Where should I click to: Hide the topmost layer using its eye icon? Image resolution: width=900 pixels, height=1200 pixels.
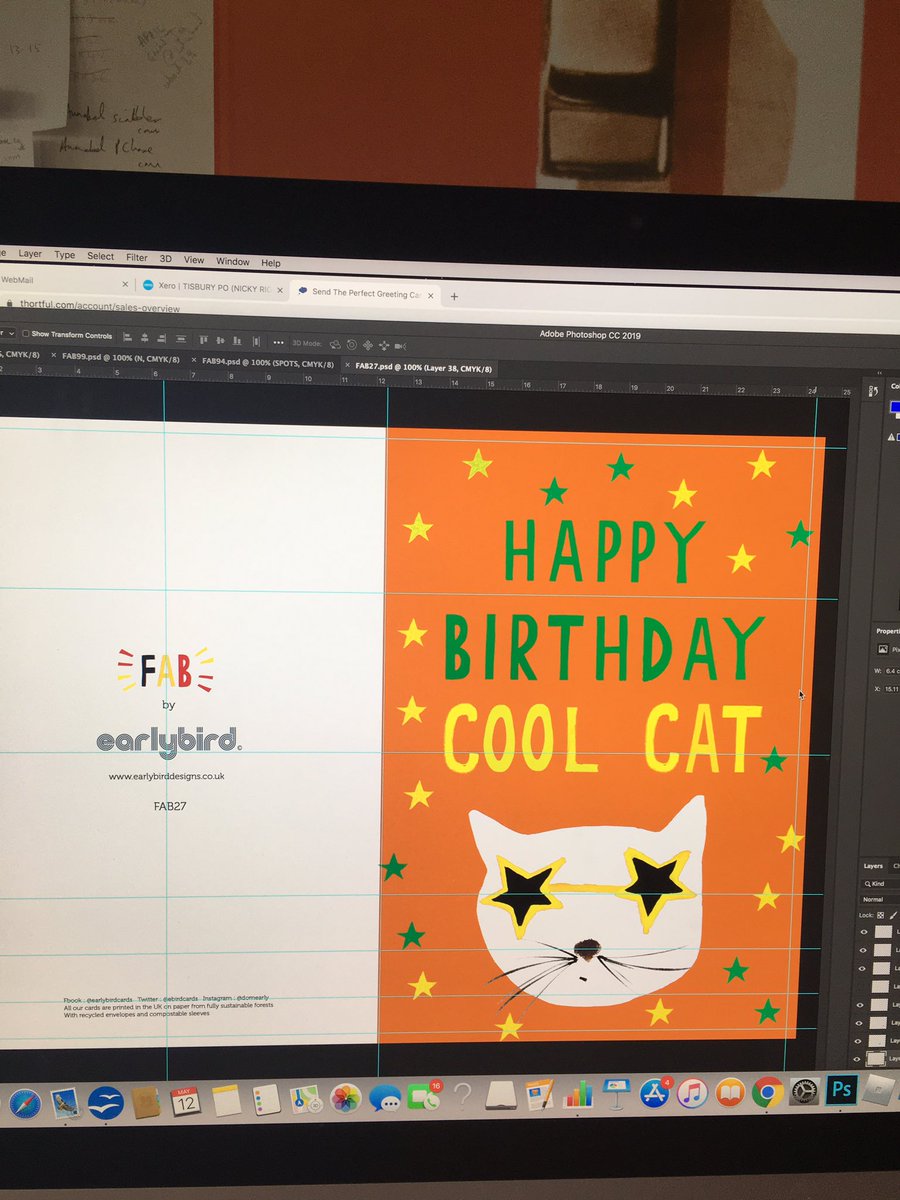864,932
